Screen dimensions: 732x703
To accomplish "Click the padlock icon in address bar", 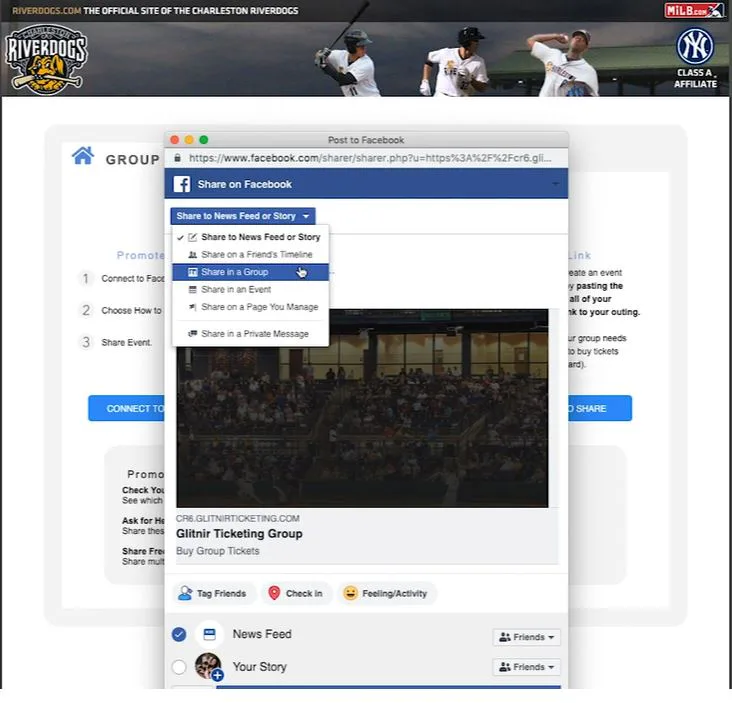I will 177,158.
